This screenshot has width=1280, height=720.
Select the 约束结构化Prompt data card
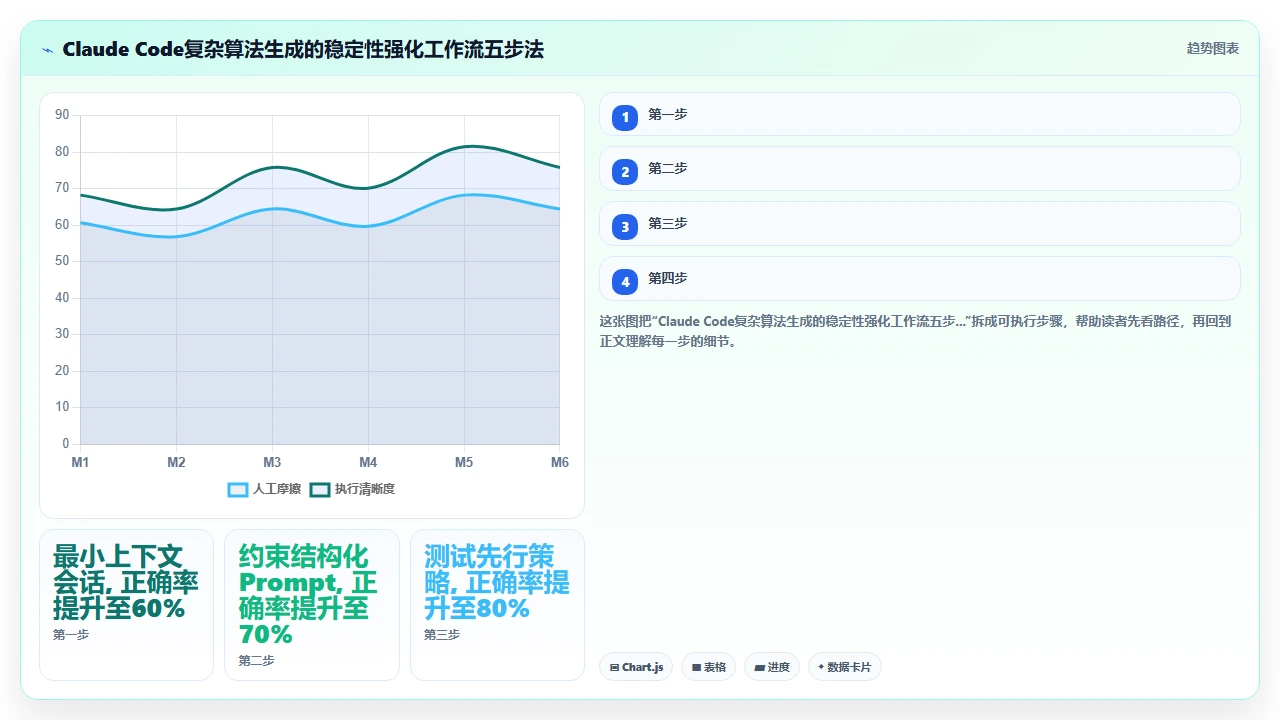coord(312,605)
